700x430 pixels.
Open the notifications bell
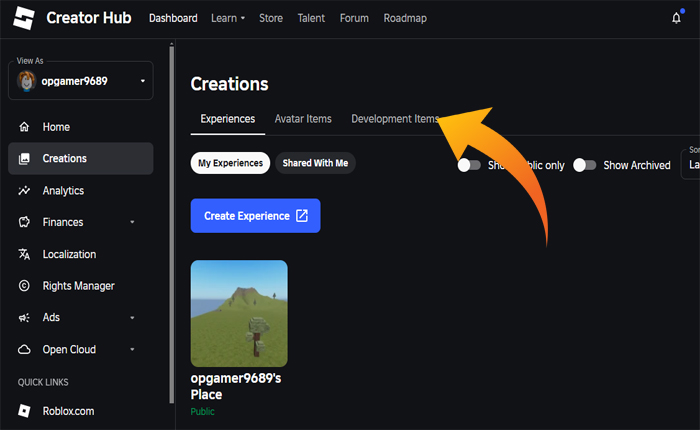pos(676,18)
